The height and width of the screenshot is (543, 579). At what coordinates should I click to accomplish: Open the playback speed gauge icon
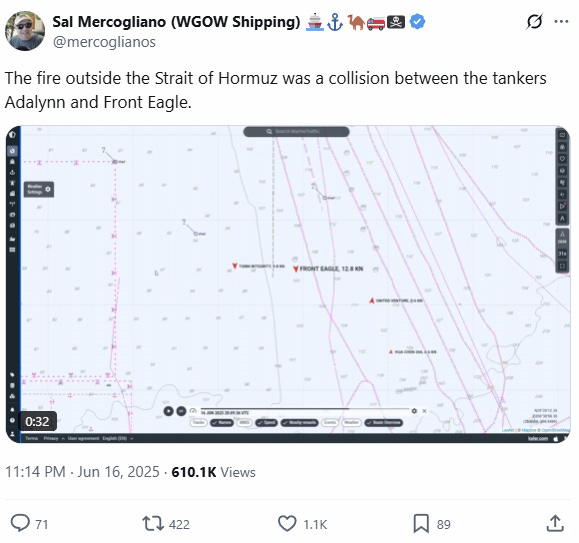pos(193,411)
